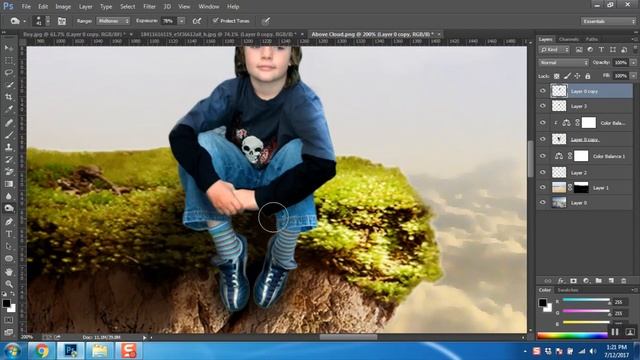The image size is (640, 360).
Task: Click the delete layer trash icon
Action: pos(623,281)
